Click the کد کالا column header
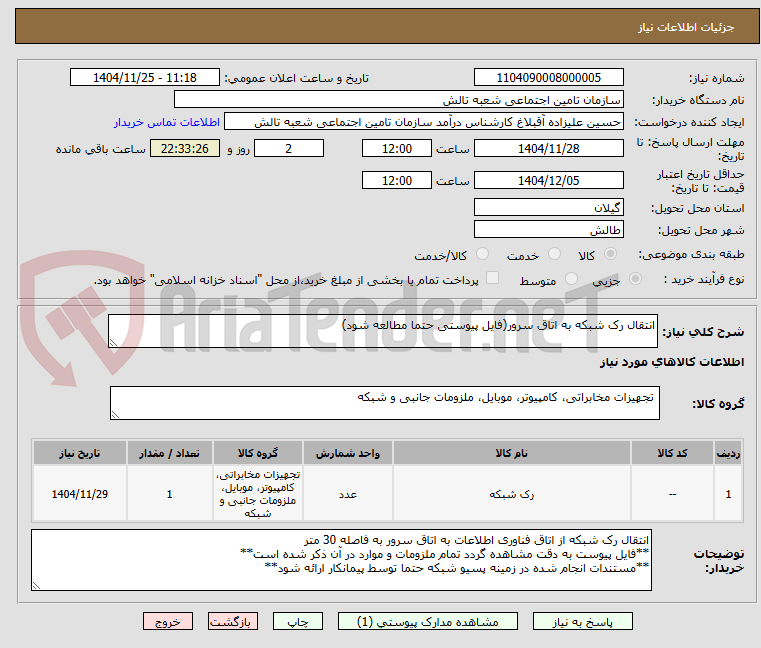This screenshot has width=761, height=648. tap(672, 453)
